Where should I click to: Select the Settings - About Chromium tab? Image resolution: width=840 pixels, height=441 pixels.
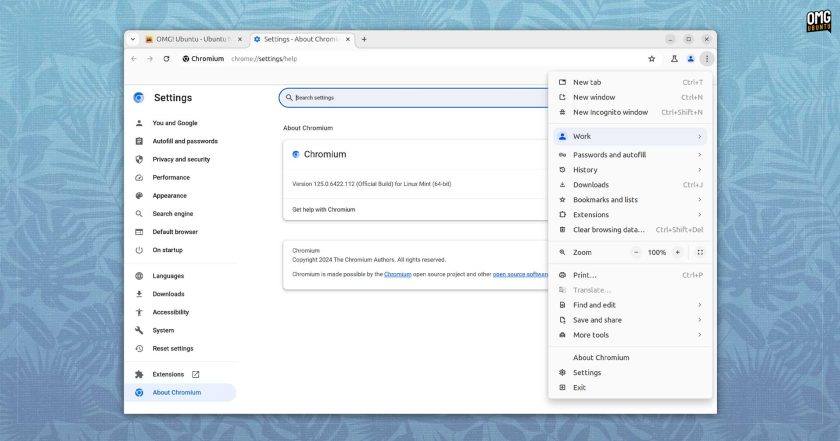point(302,39)
